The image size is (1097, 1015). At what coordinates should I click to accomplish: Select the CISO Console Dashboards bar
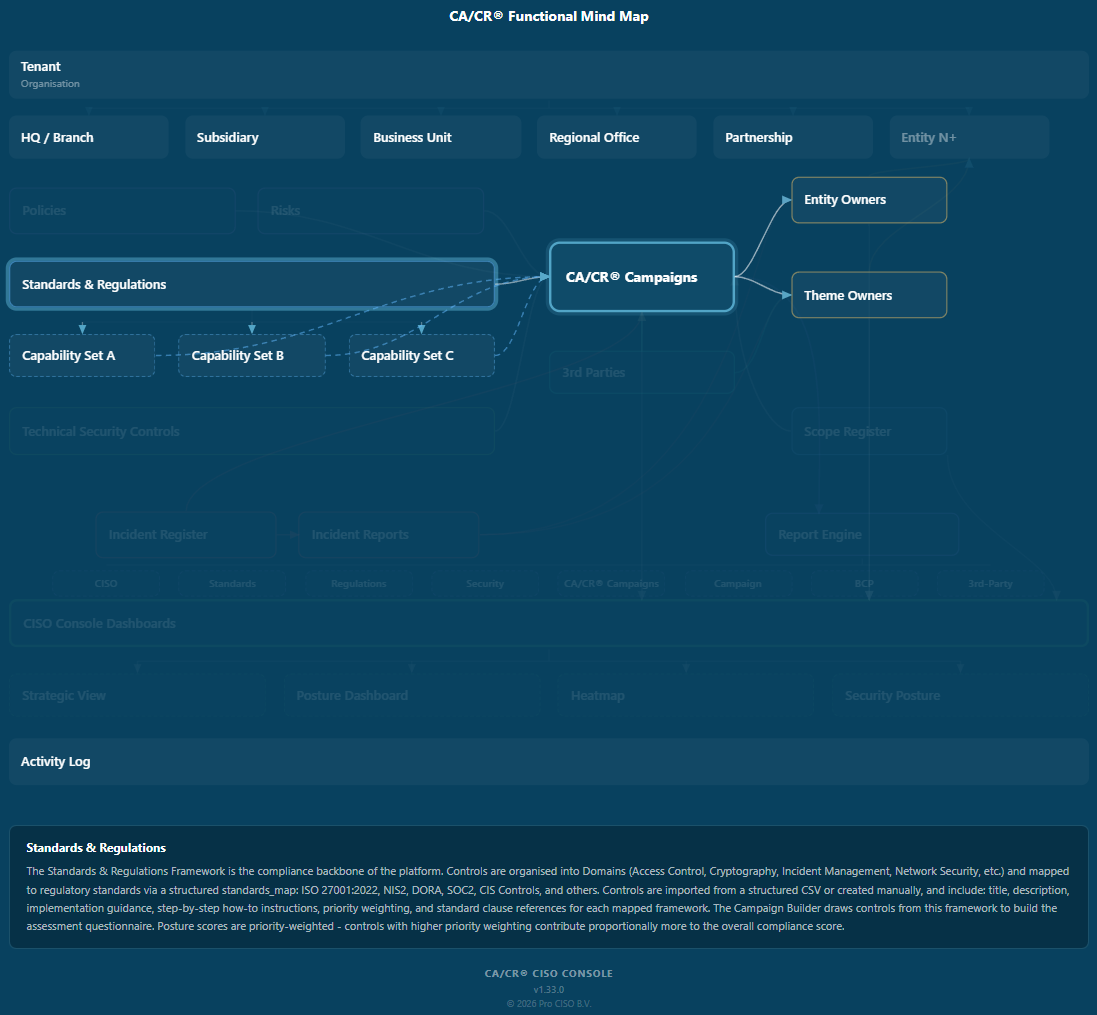coord(548,623)
